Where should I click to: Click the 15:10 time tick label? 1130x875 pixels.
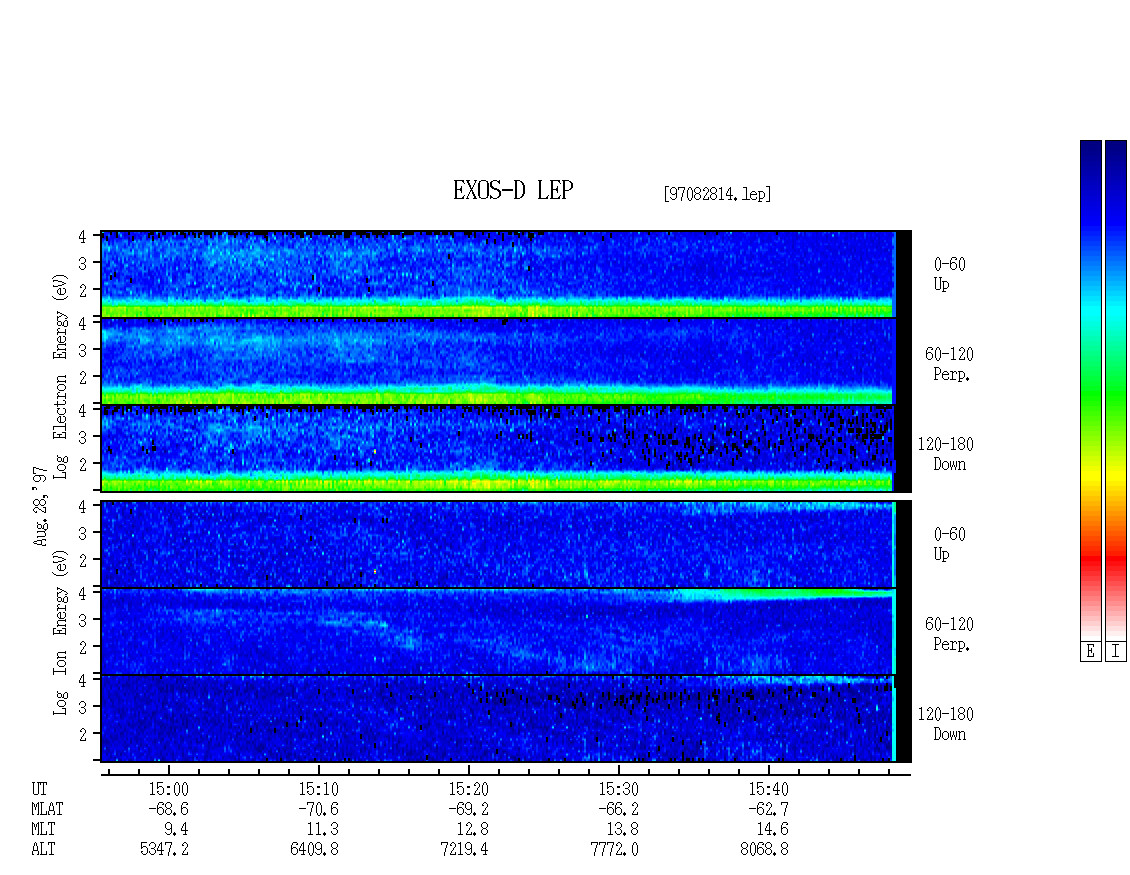(x=319, y=789)
